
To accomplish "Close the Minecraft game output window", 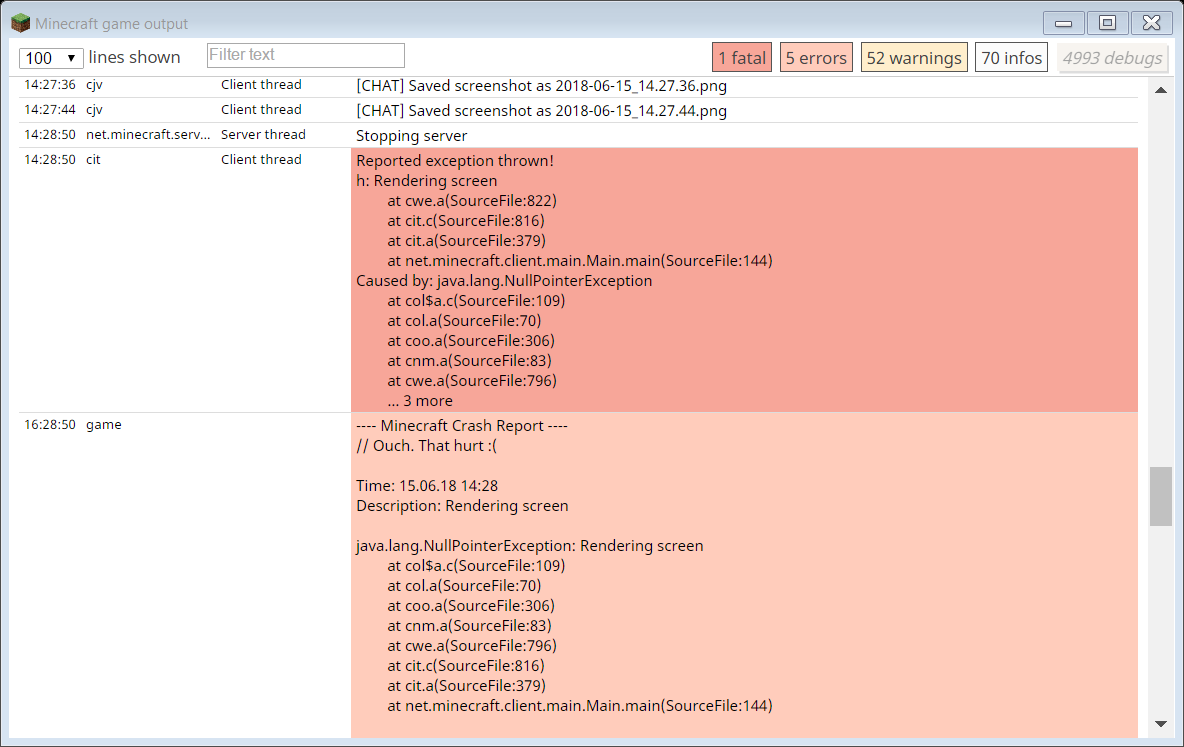I will click(x=1152, y=23).
